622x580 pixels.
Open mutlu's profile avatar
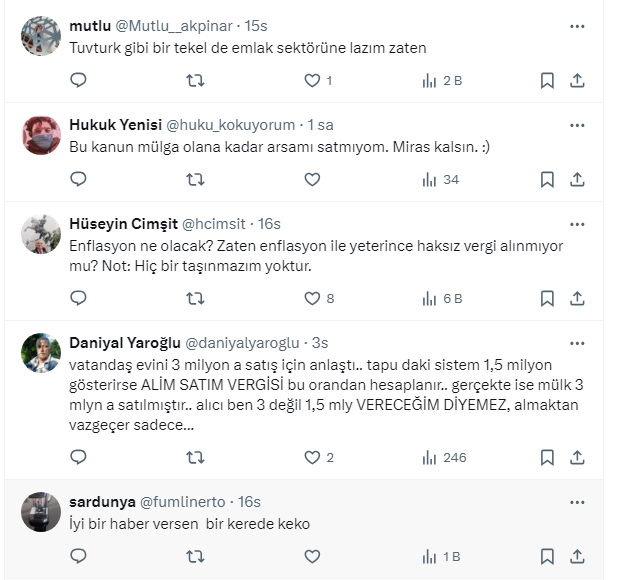41,36
